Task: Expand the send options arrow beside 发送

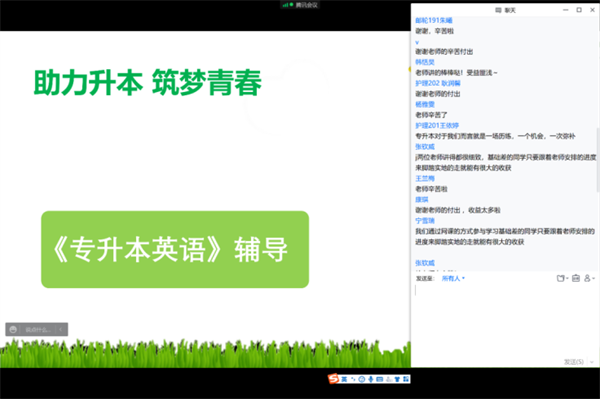Action: [592, 362]
